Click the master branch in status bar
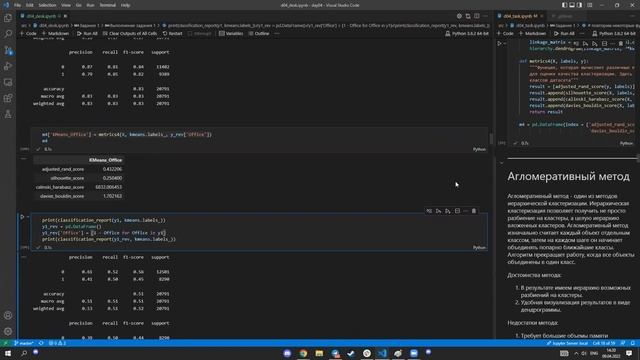The width and height of the screenshot is (640, 360). click(x=23, y=343)
